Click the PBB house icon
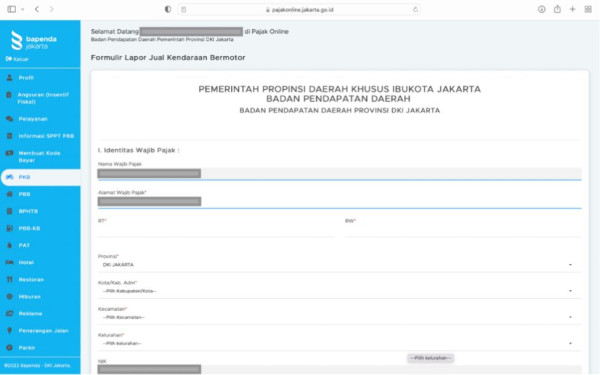Viewport: 600px width, 375px height. [x=10, y=194]
